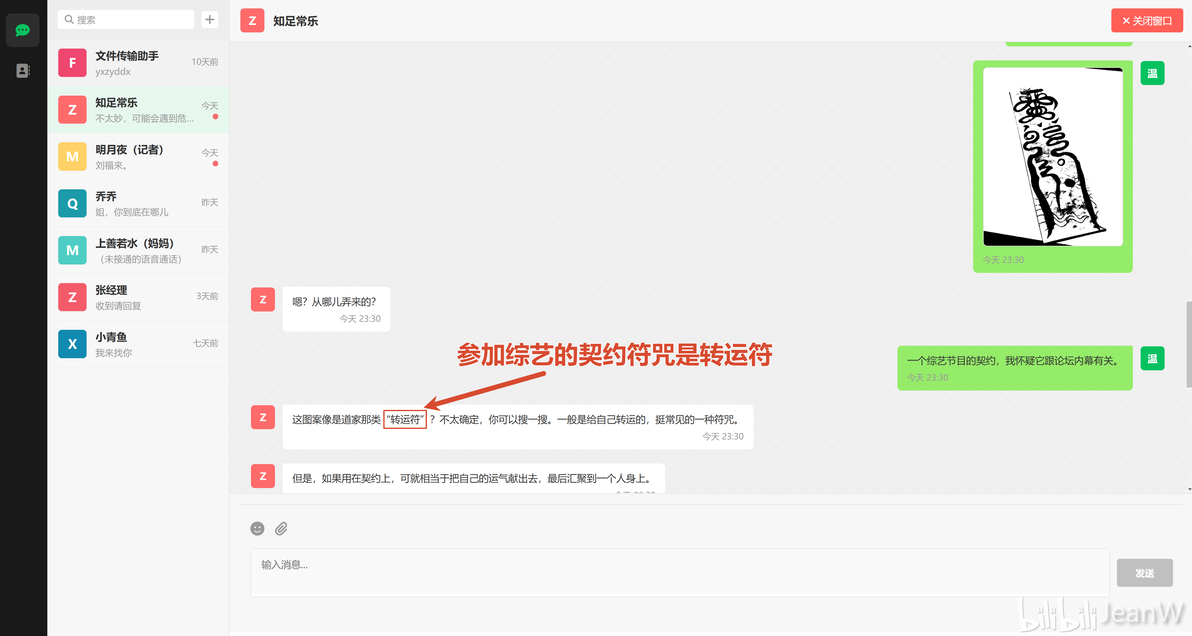The image size is (1192, 636).
Task: Click preview text 我来找你
Action: tap(113, 353)
